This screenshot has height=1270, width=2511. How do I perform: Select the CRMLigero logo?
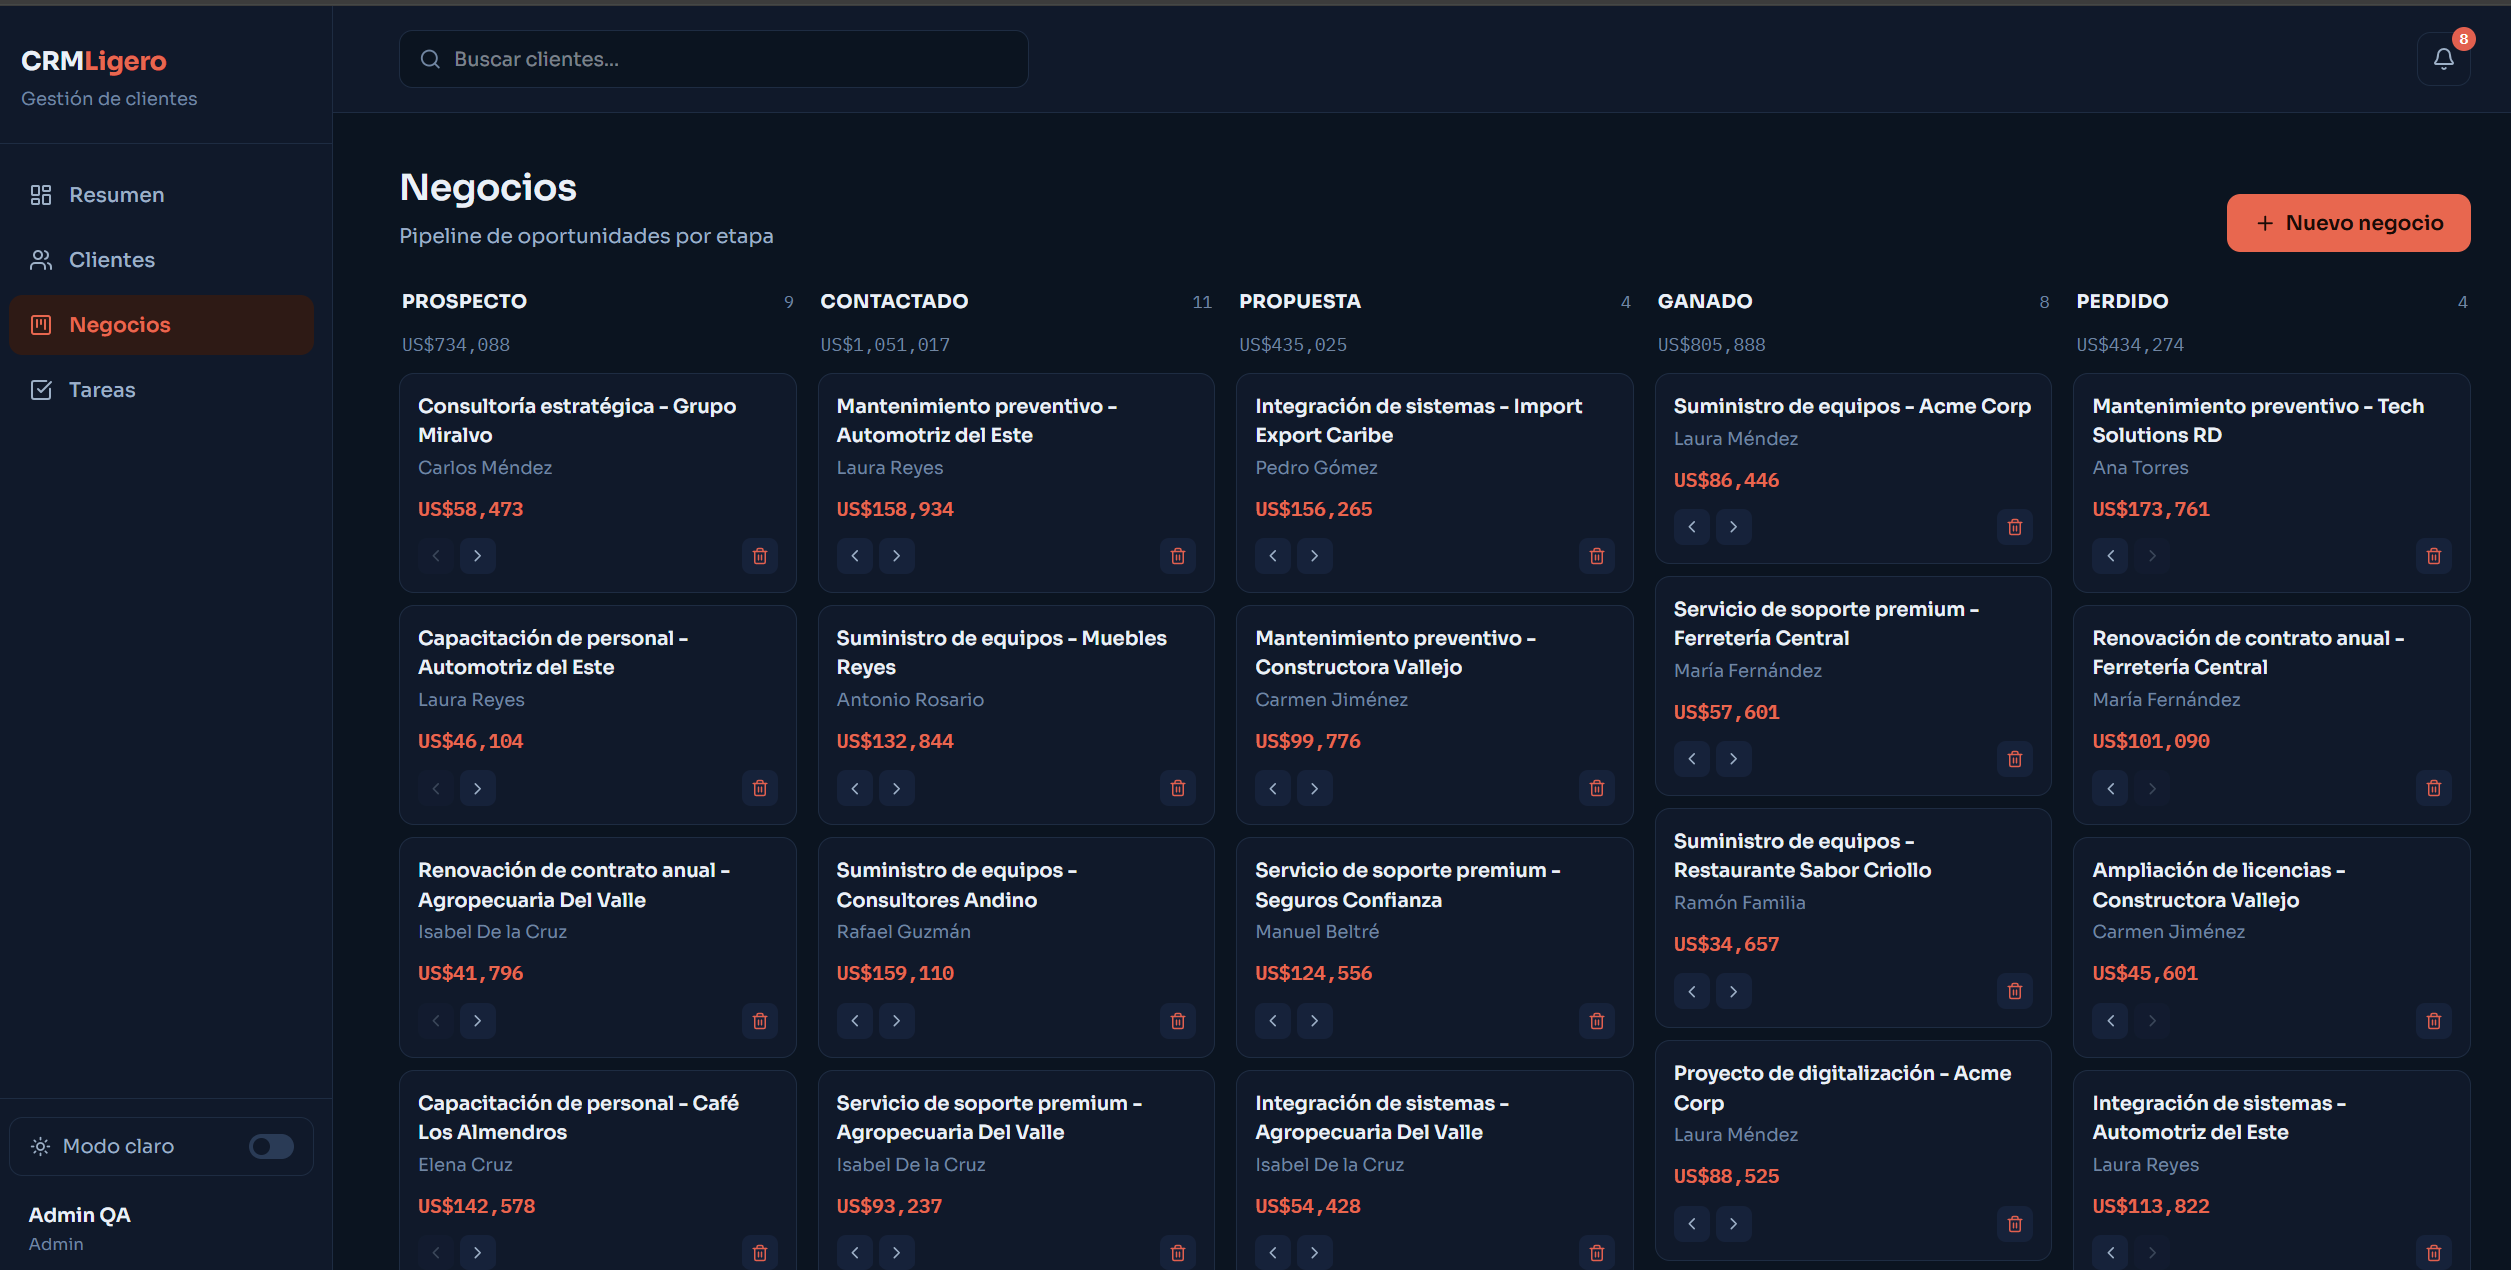point(94,61)
